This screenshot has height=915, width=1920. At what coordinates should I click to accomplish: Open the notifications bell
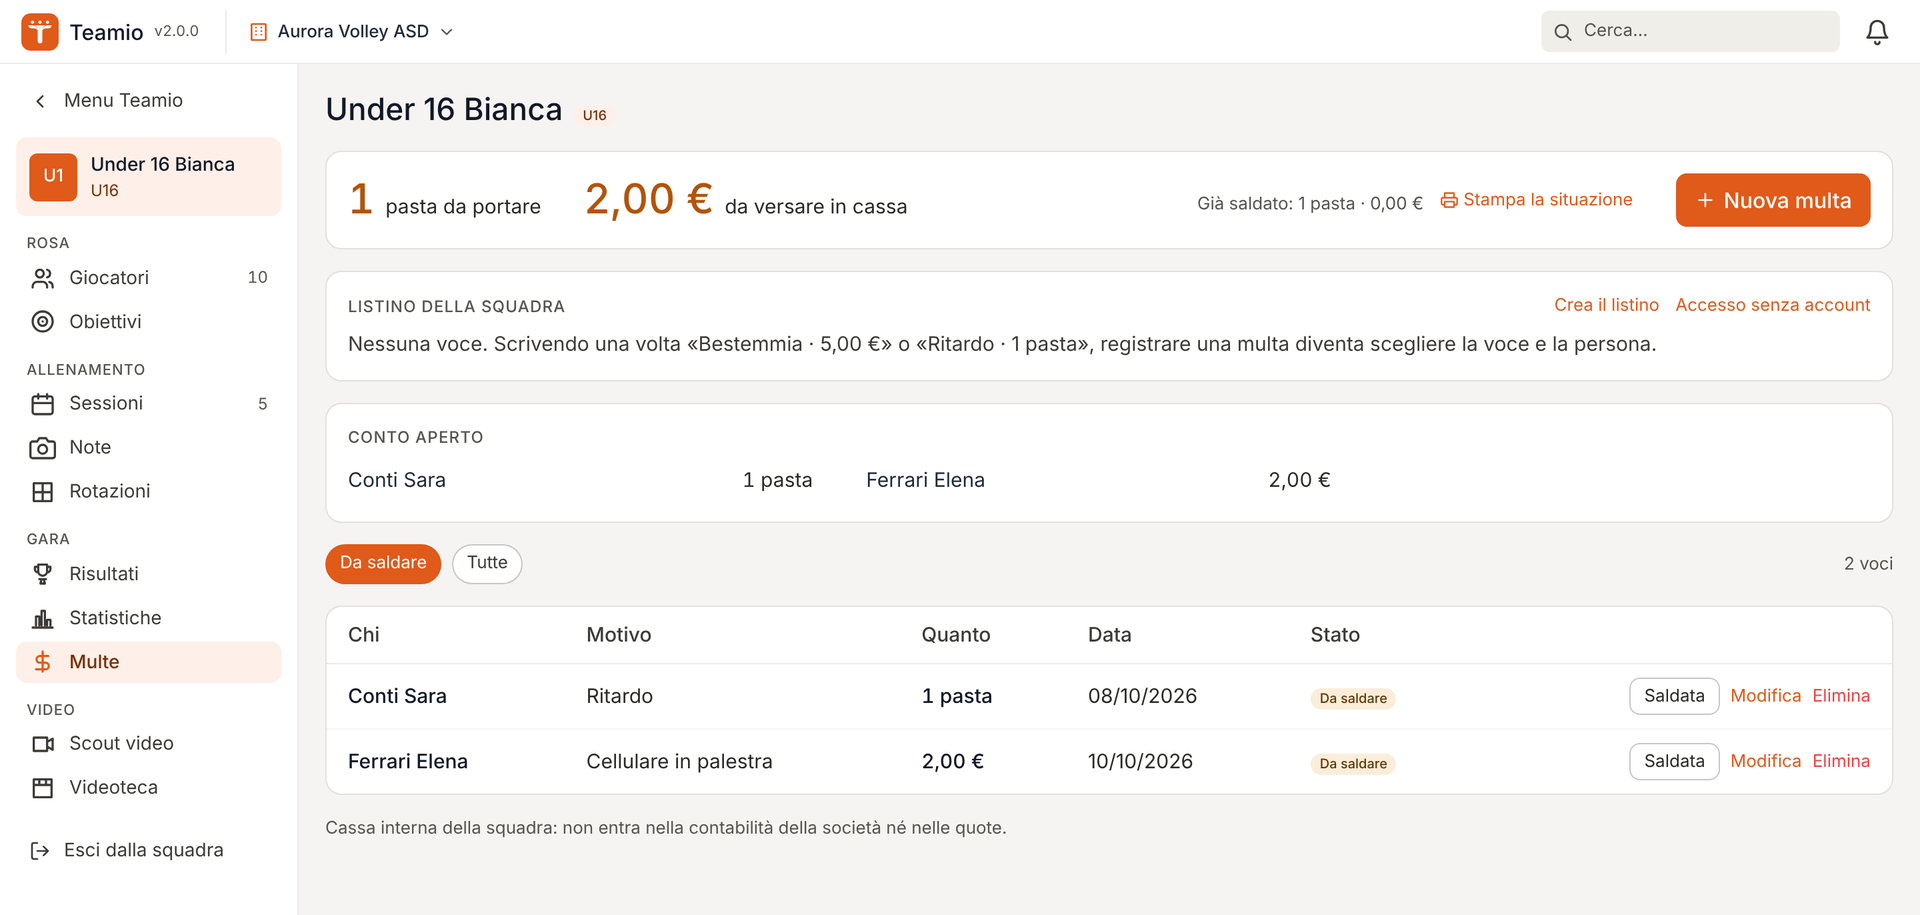(x=1877, y=32)
